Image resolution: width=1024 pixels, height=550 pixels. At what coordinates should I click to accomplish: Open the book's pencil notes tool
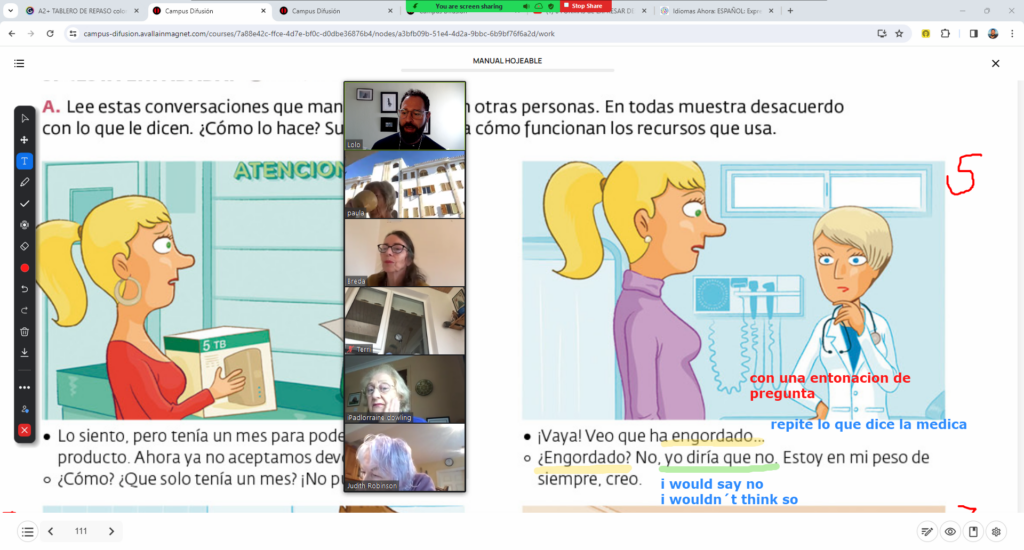927,532
